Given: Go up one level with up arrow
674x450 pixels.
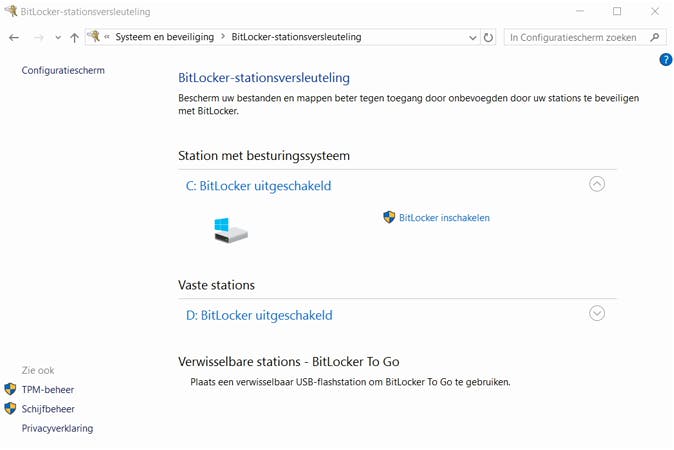Looking at the screenshot, I should coord(74,37).
